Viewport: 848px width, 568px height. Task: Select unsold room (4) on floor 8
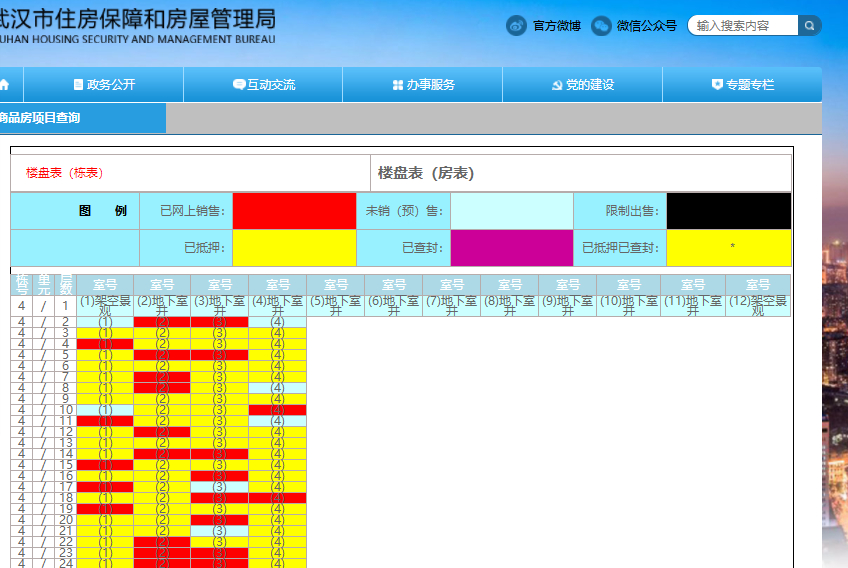click(x=277, y=388)
